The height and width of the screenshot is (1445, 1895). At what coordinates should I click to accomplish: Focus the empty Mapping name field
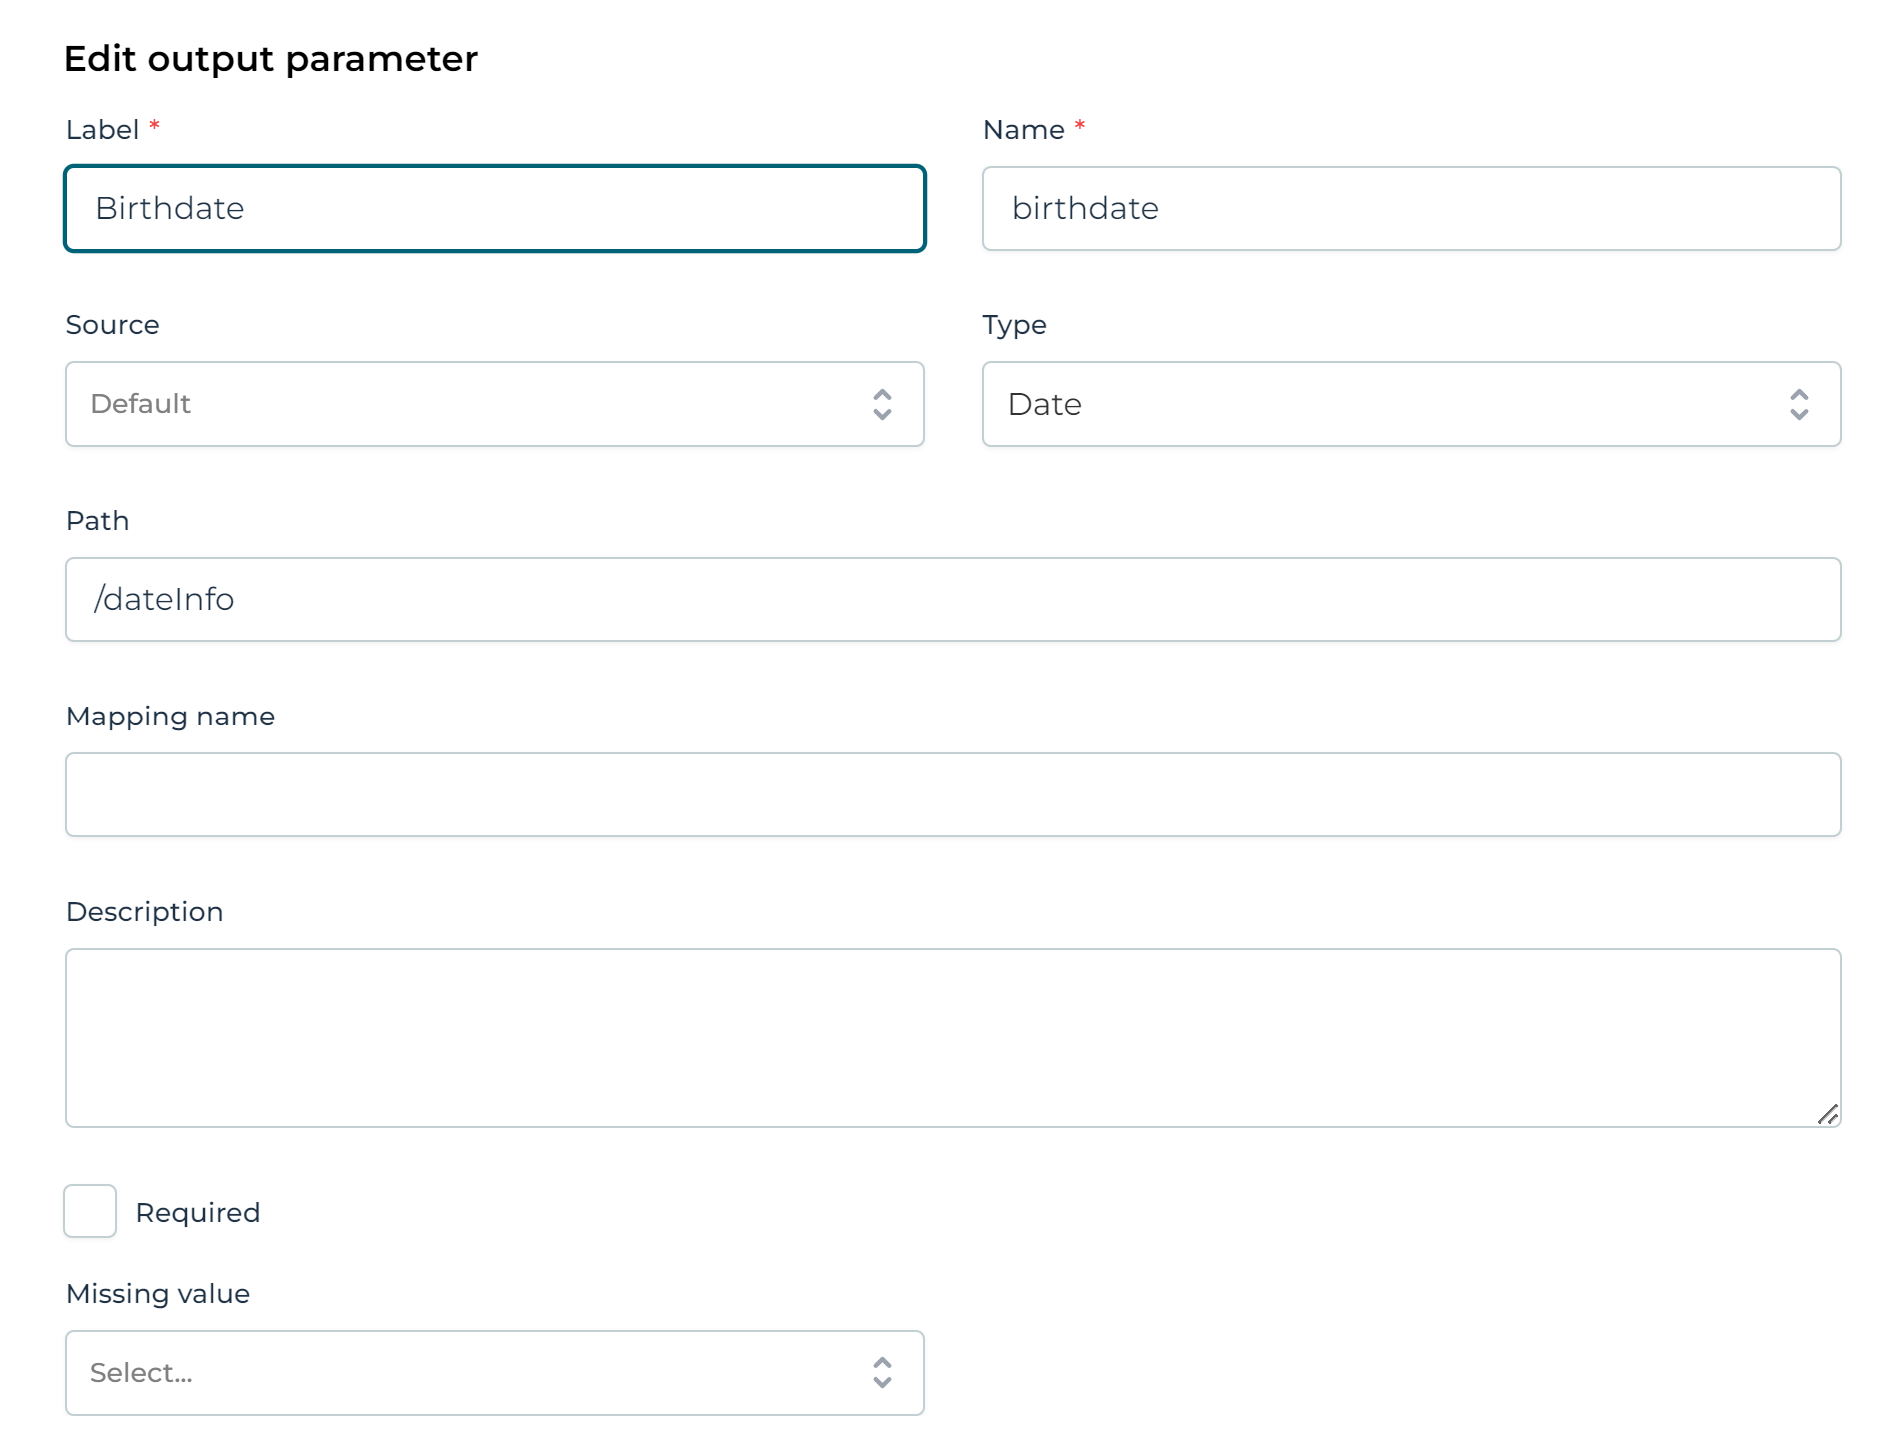pyautogui.click(x=952, y=794)
